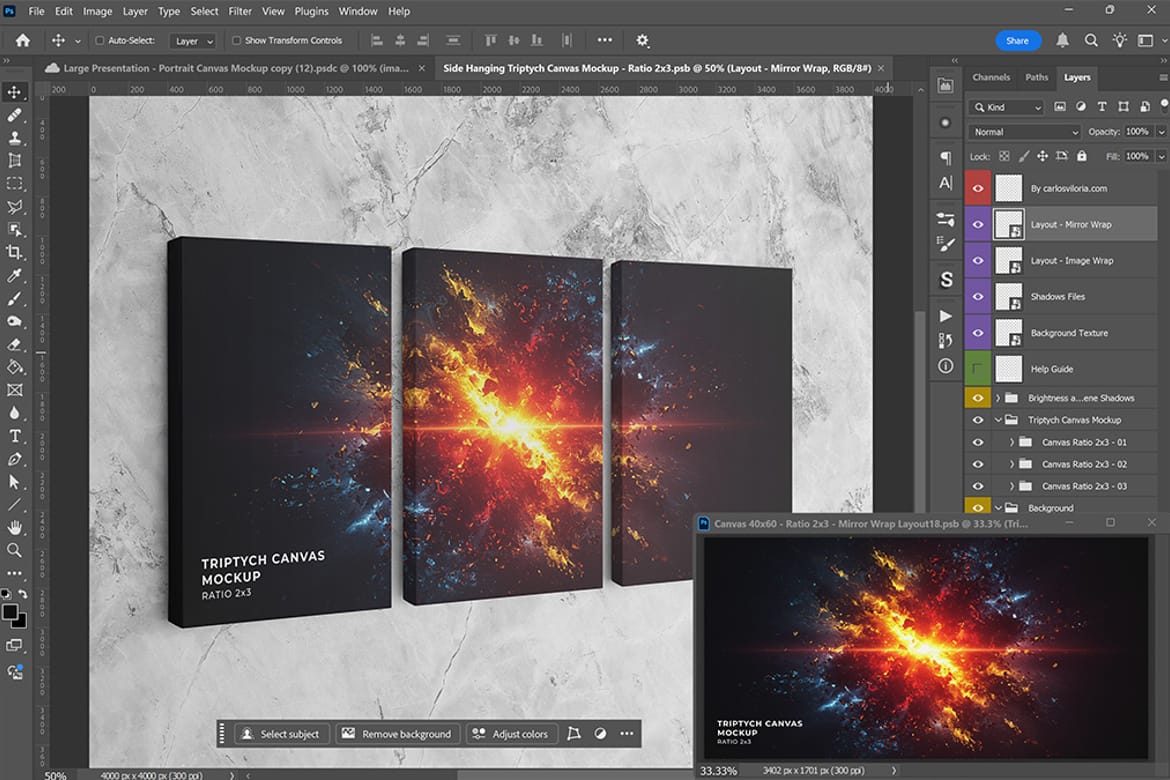Click align top edges icon
Screen dimensions: 1170x780
[490, 40]
